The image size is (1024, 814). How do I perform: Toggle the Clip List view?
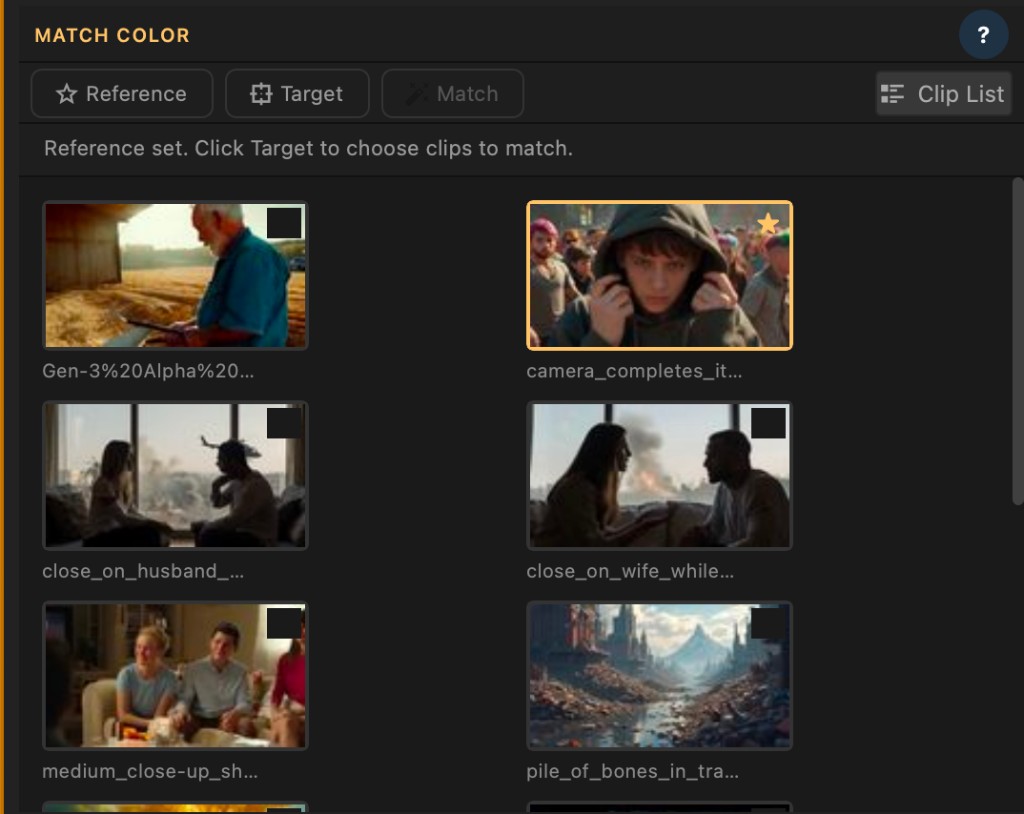click(x=943, y=93)
